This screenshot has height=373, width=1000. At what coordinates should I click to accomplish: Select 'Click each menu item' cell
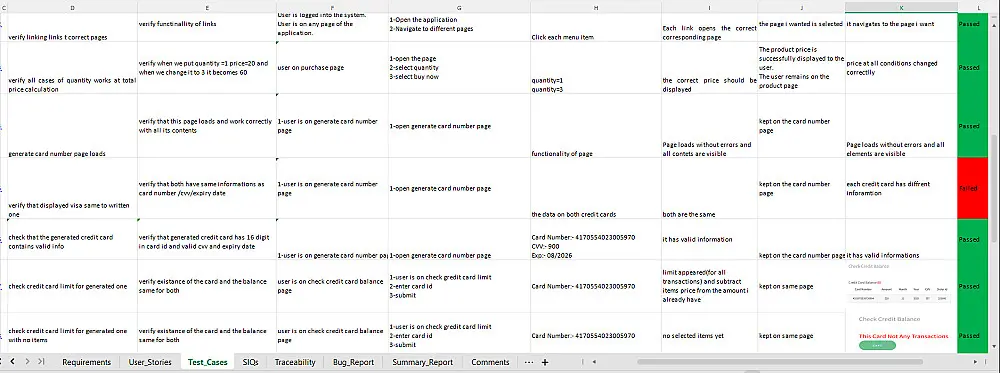(596, 27)
